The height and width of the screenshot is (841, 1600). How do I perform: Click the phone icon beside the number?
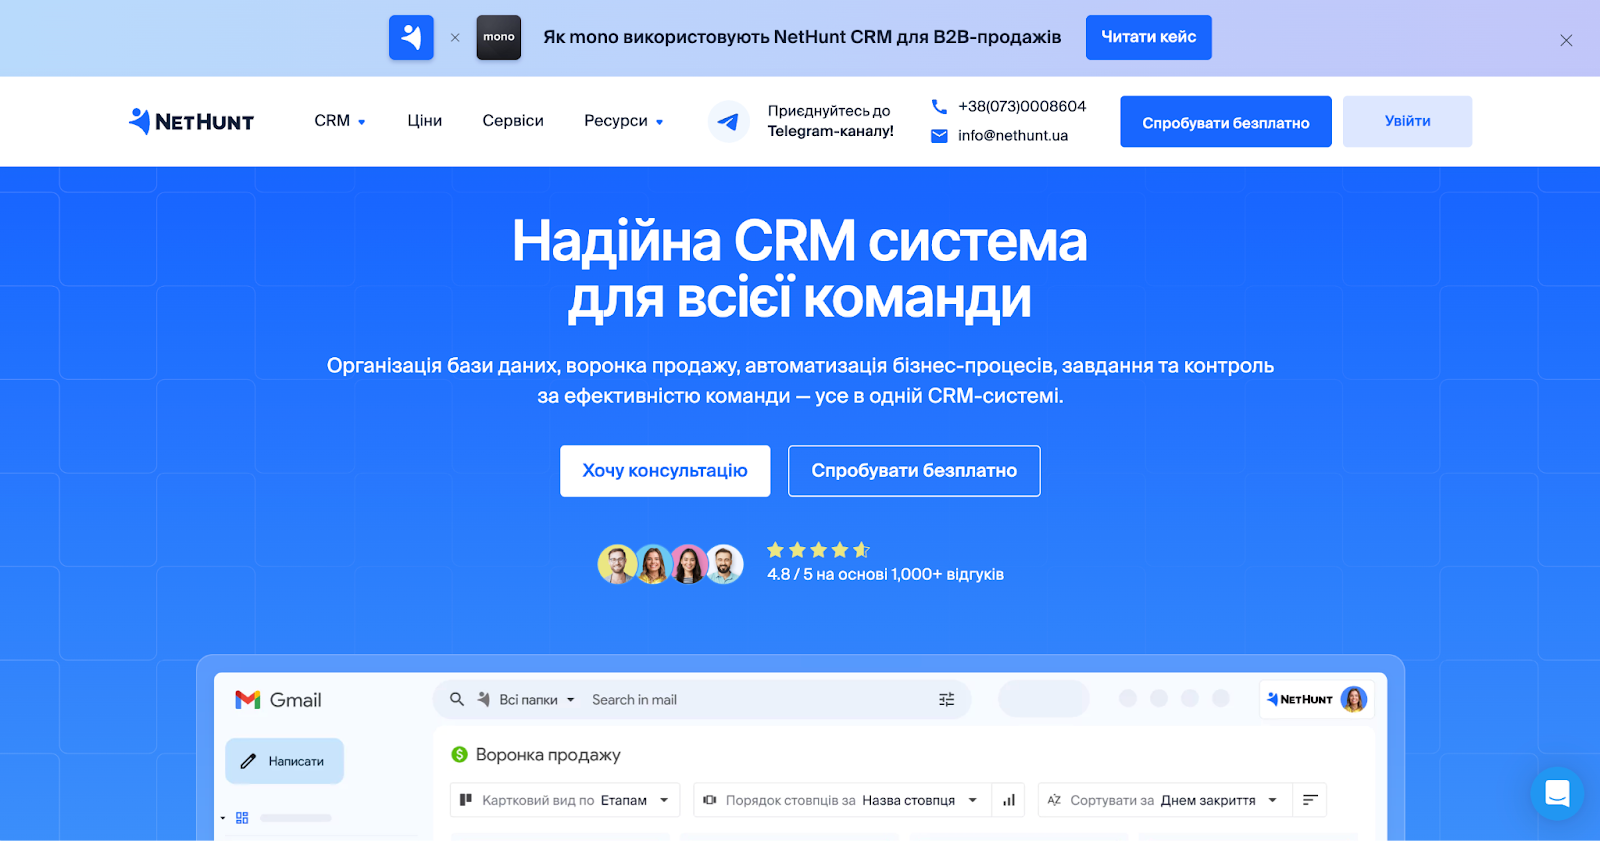(939, 106)
